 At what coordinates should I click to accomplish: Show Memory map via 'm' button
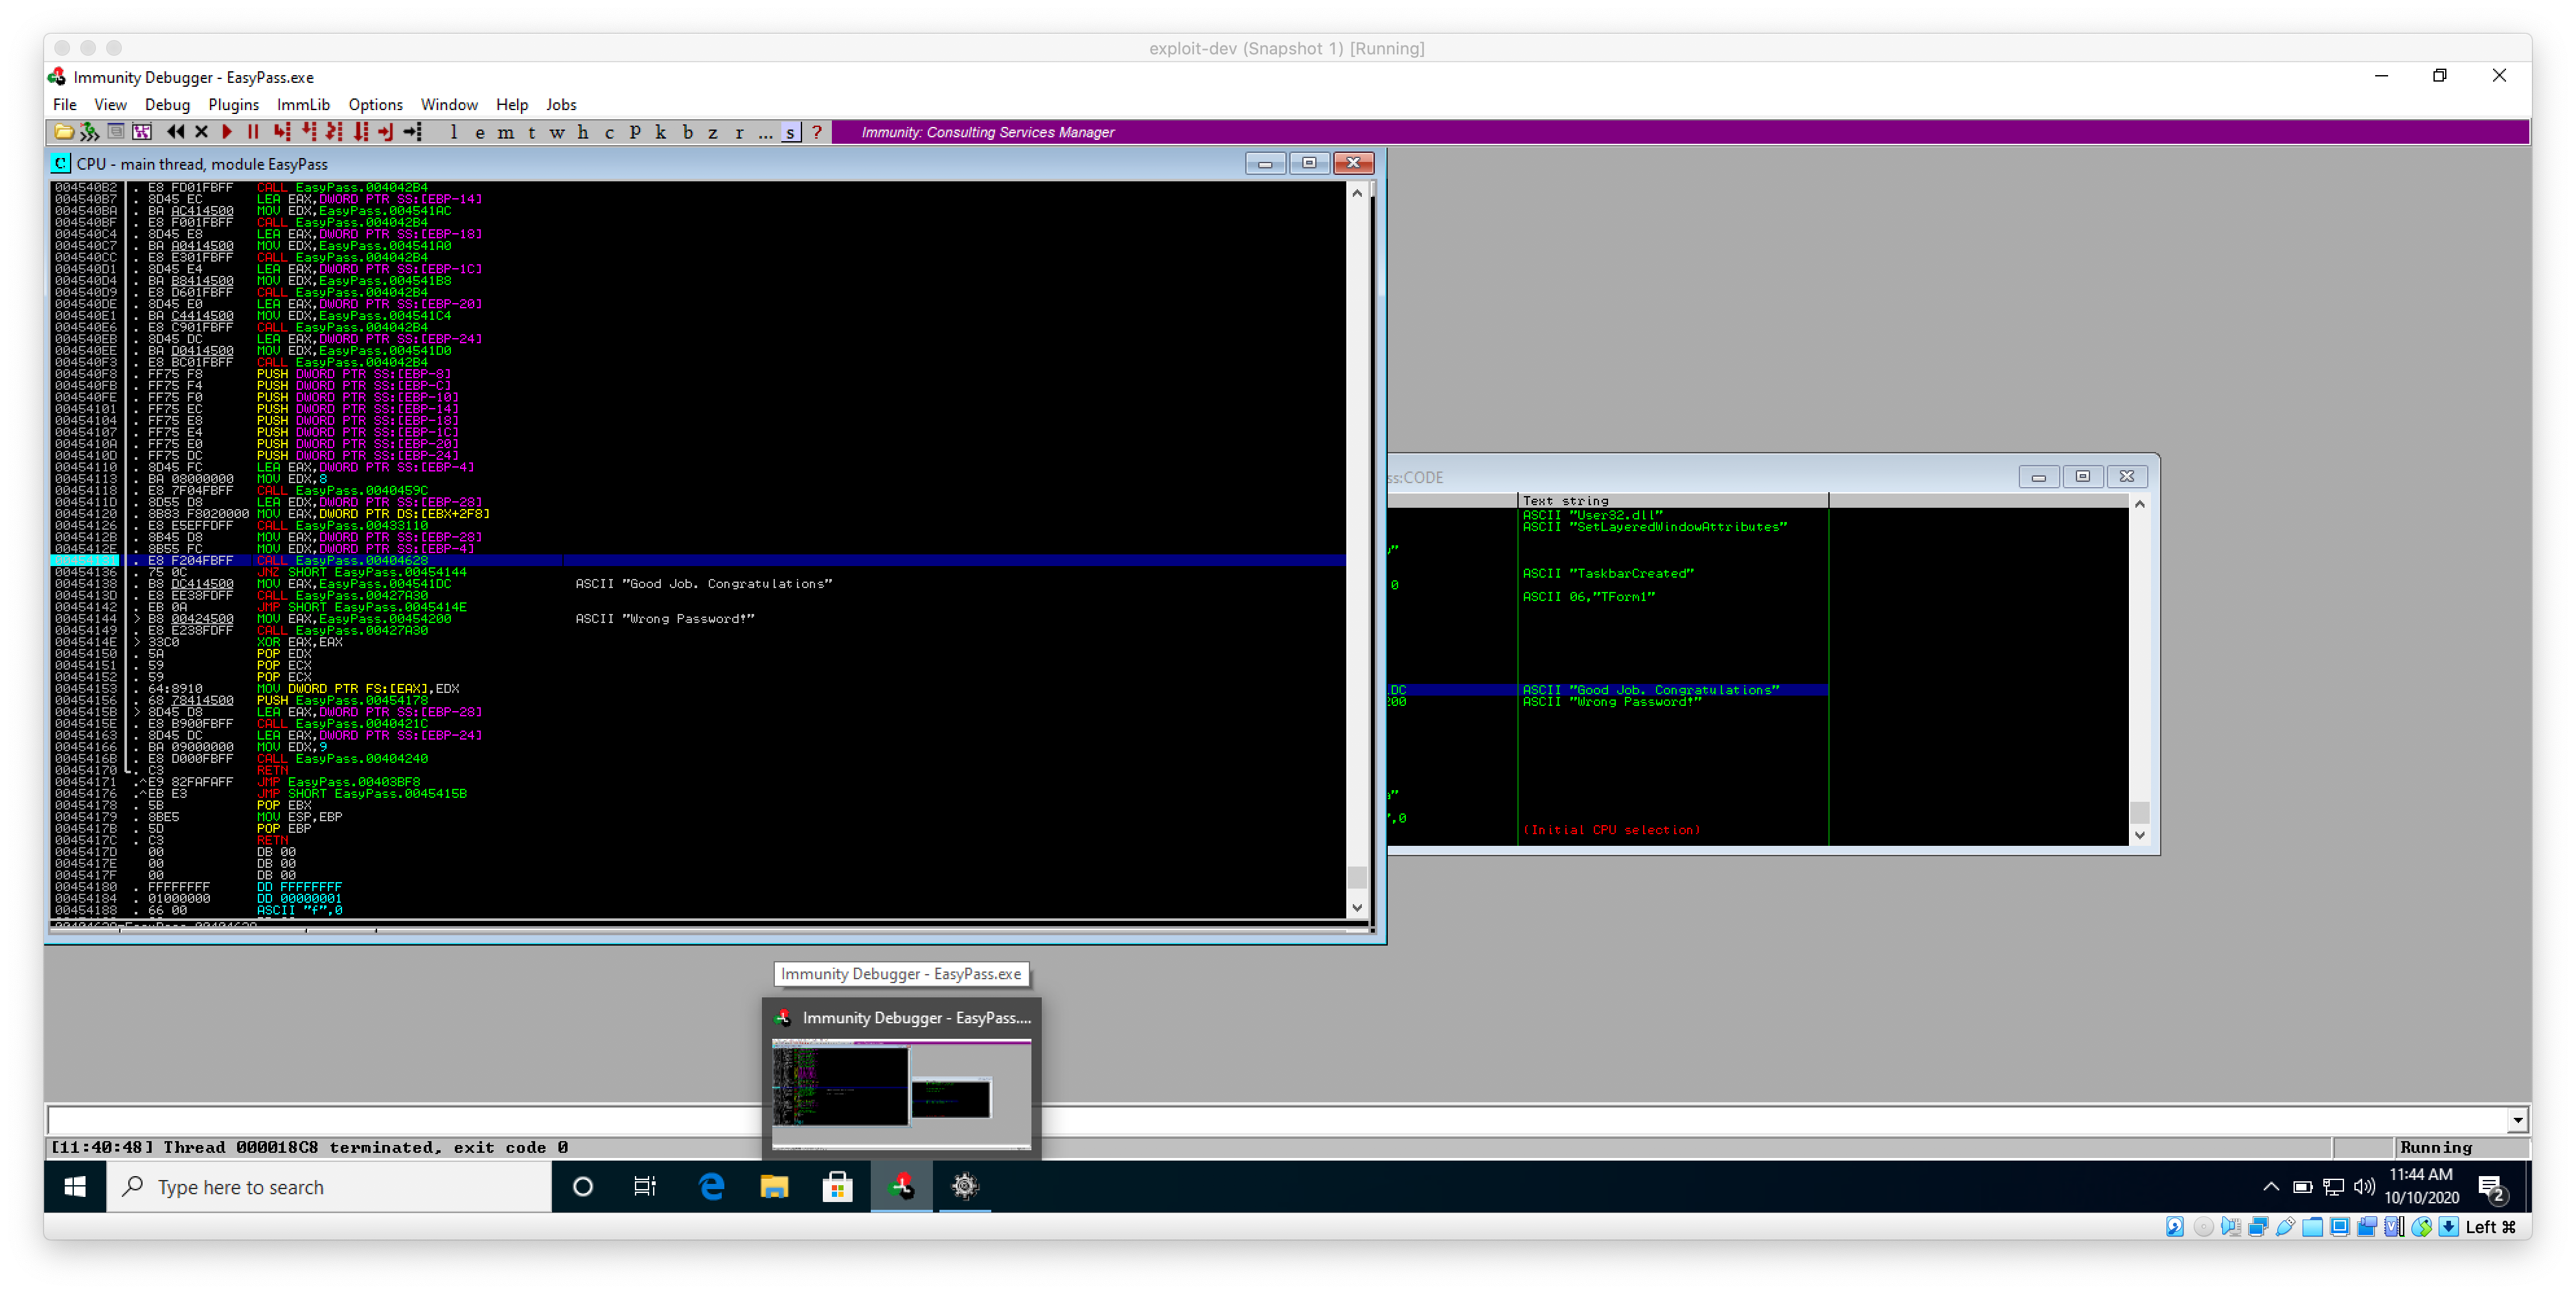506,132
